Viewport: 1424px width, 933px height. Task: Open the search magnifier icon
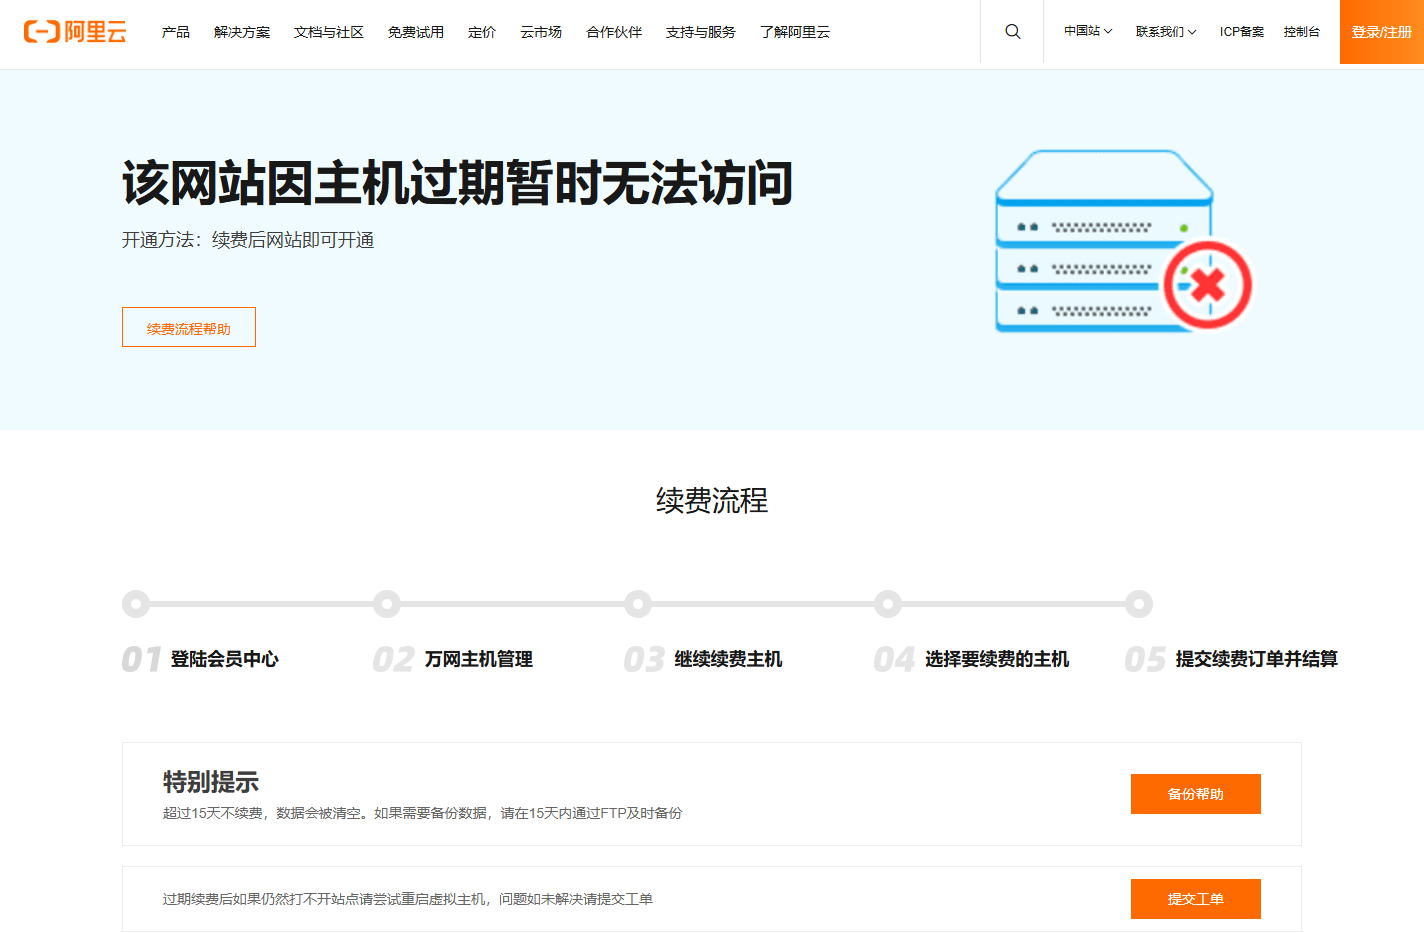pyautogui.click(x=1012, y=32)
